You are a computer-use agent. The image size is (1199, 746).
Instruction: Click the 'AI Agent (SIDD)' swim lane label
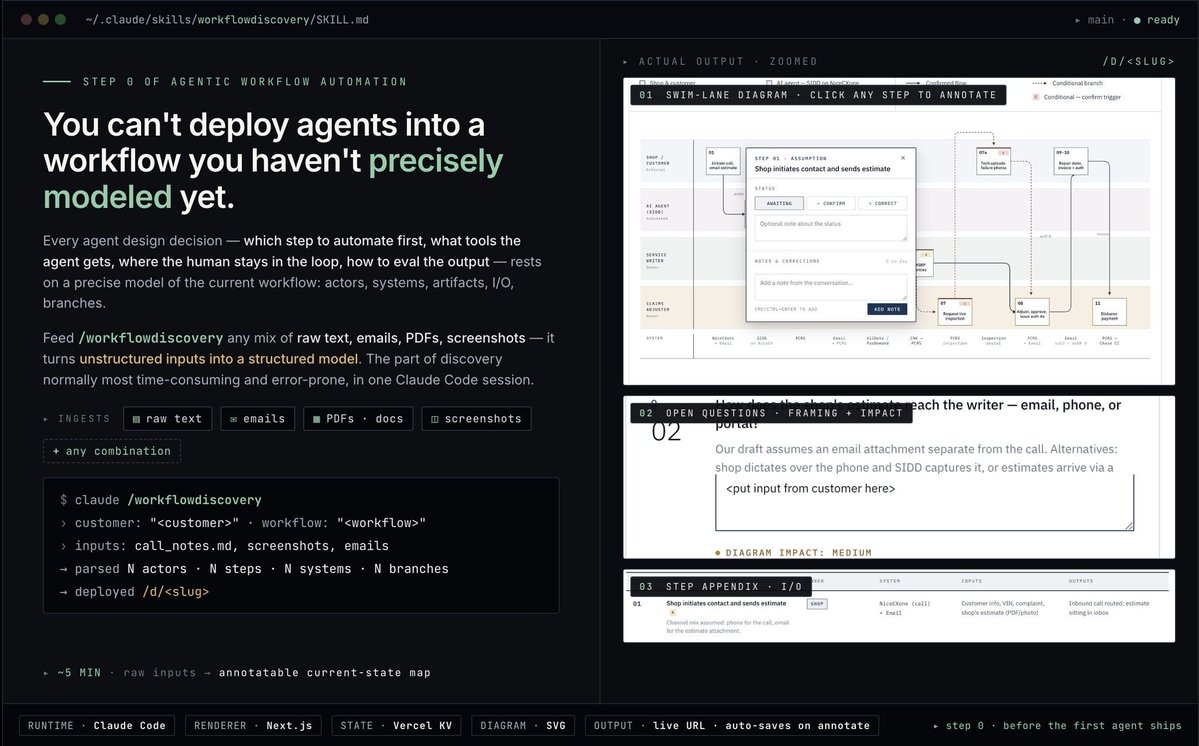point(658,212)
